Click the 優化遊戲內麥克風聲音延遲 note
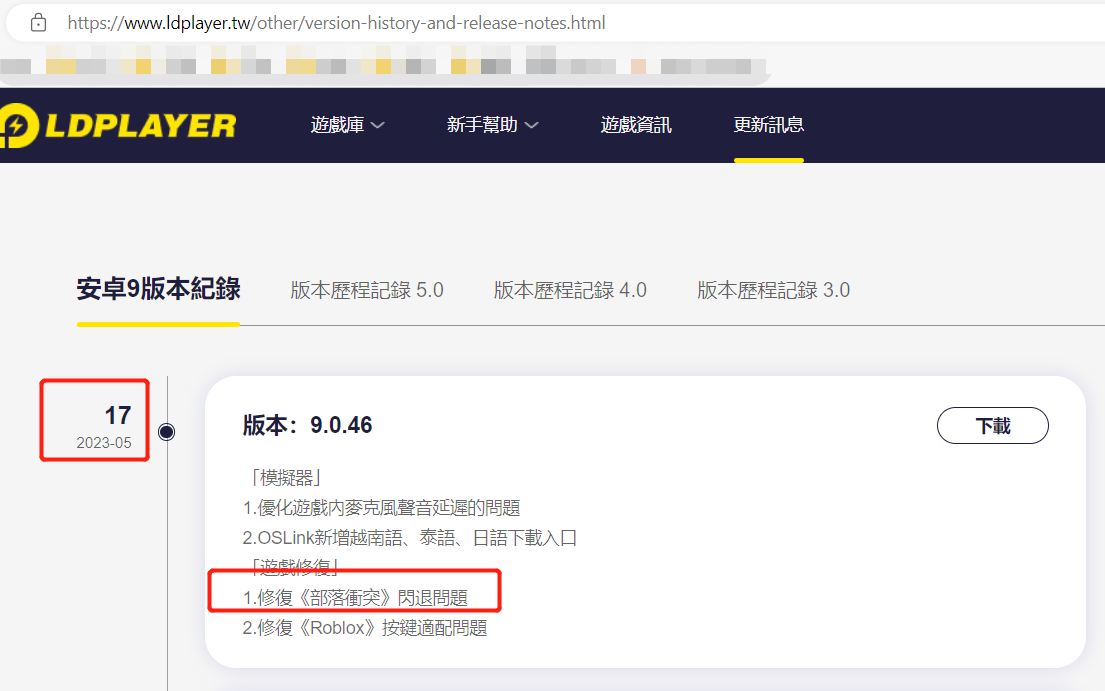 (381, 508)
